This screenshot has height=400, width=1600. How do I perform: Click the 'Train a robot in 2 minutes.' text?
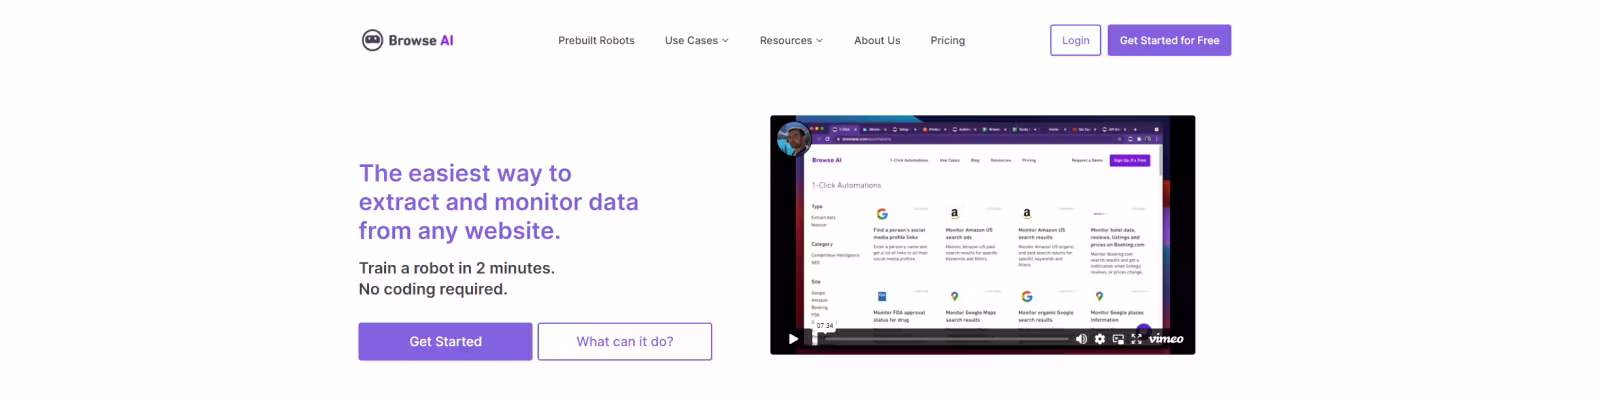(456, 268)
